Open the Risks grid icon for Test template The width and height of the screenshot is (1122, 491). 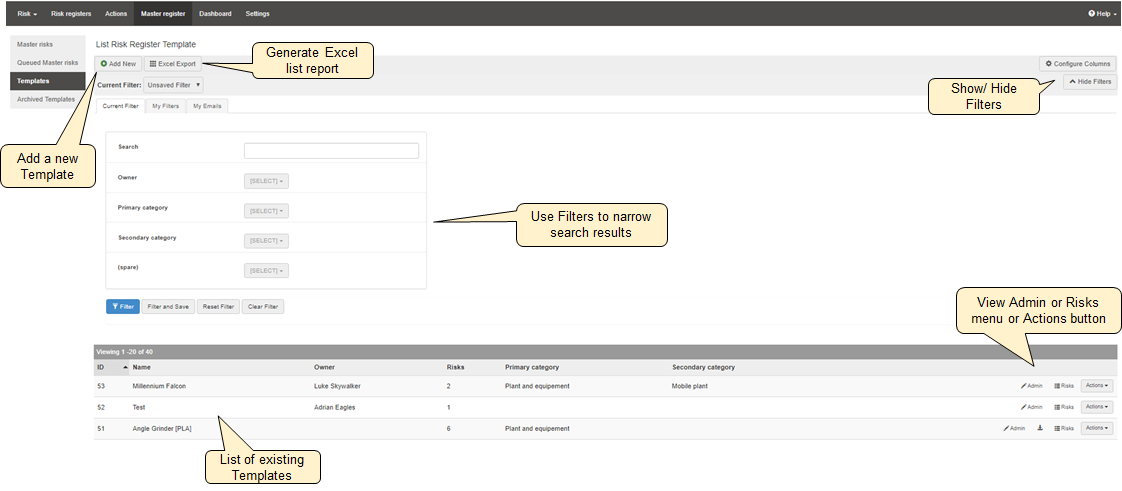[x=1057, y=407]
